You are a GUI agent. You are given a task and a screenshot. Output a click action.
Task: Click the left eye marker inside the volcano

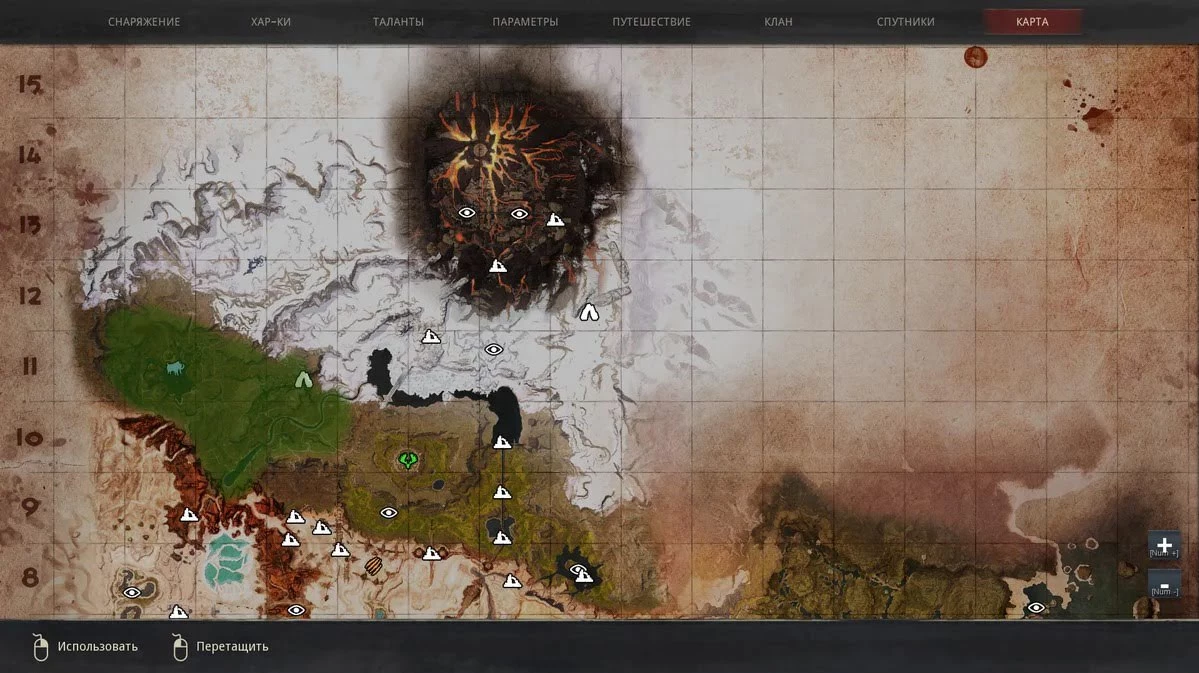pyautogui.click(x=466, y=212)
